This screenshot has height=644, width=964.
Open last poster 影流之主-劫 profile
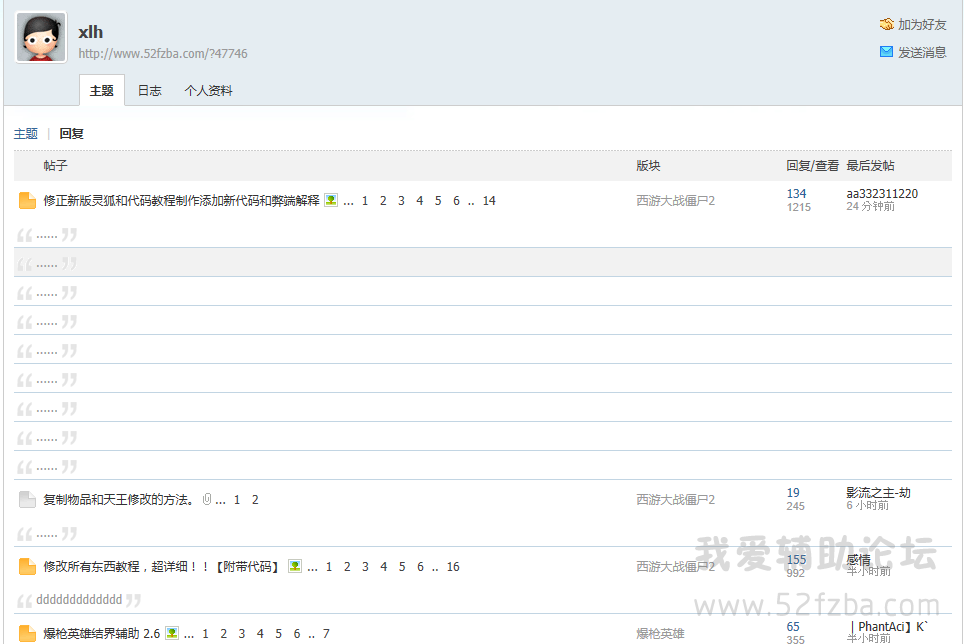point(879,493)
